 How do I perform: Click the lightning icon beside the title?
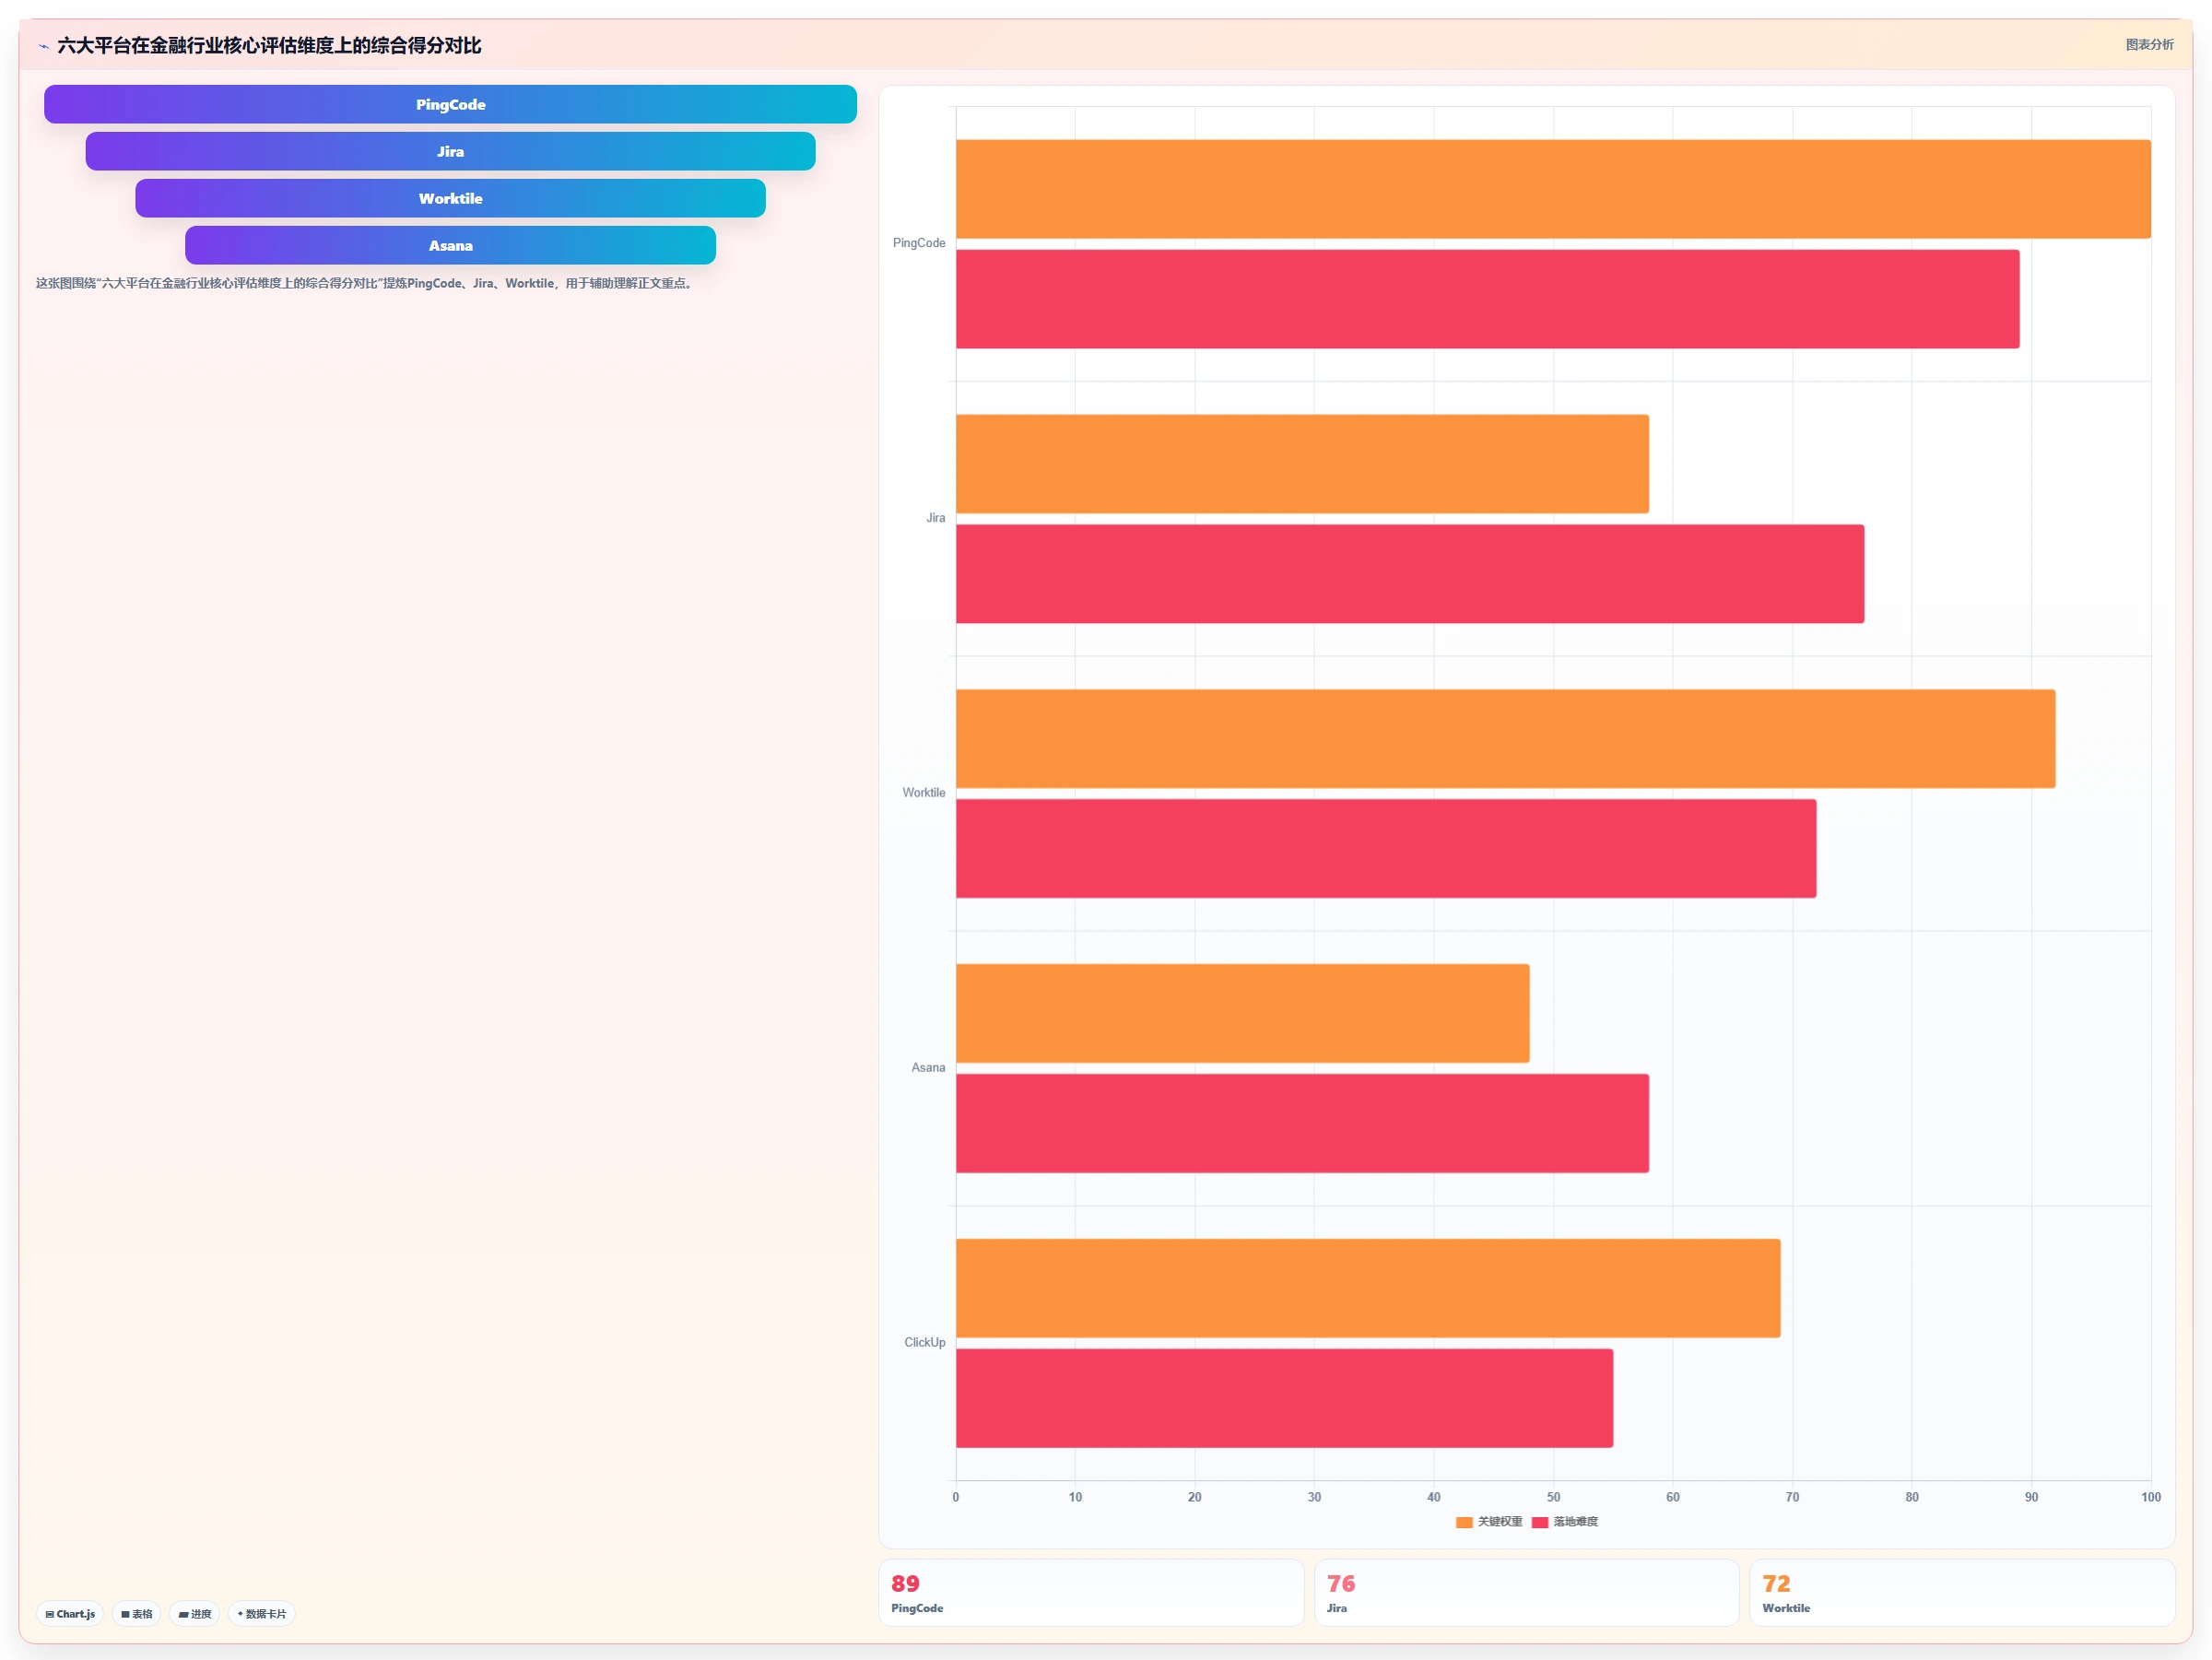[44, 46]
